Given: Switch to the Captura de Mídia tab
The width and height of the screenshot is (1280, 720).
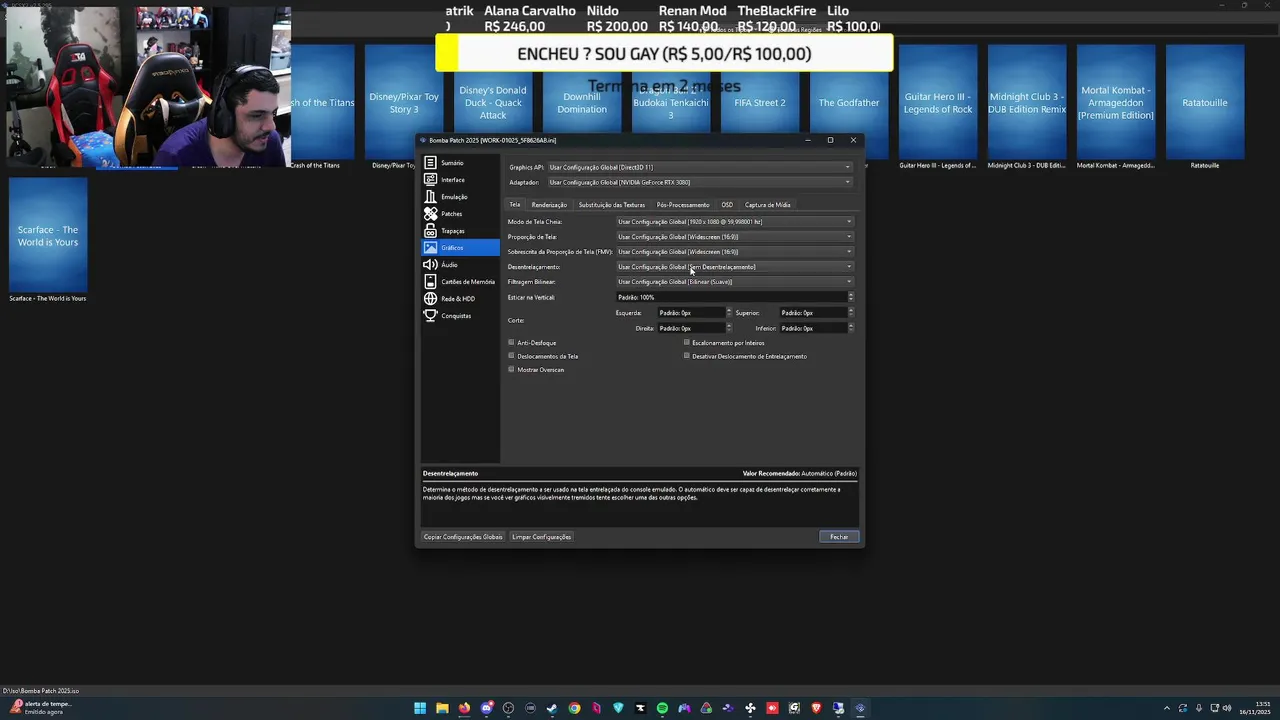Looking at the screenshot, I should click(x=767, y=204).
